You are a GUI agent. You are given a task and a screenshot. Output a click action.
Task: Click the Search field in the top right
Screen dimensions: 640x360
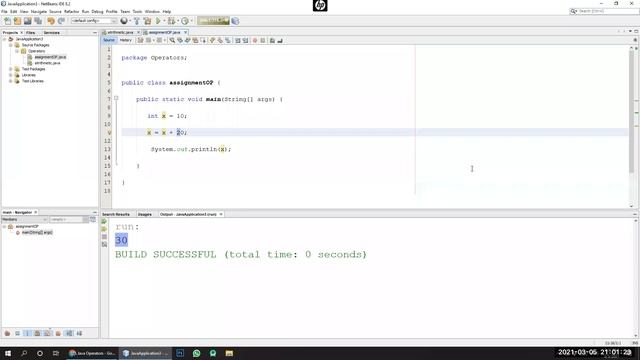604,11
